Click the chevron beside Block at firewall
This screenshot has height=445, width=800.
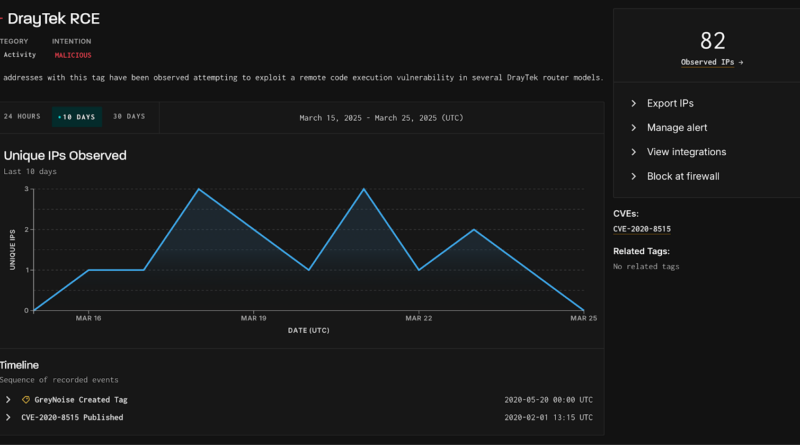point(634,177)
